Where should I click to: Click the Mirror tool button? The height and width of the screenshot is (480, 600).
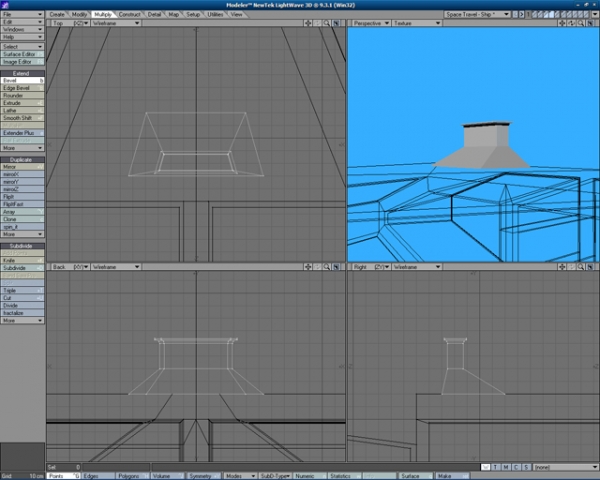click(22, 167)
